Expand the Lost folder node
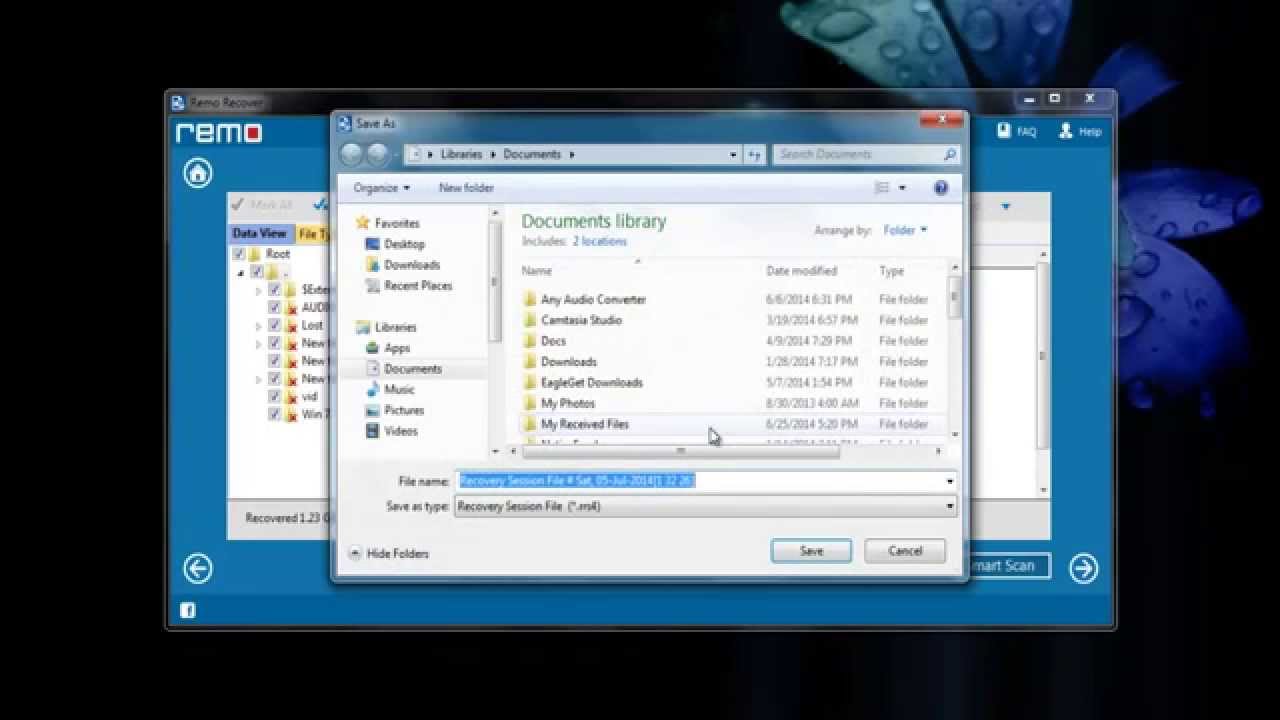The image size is (1280, 720). [x=258, y=326]
